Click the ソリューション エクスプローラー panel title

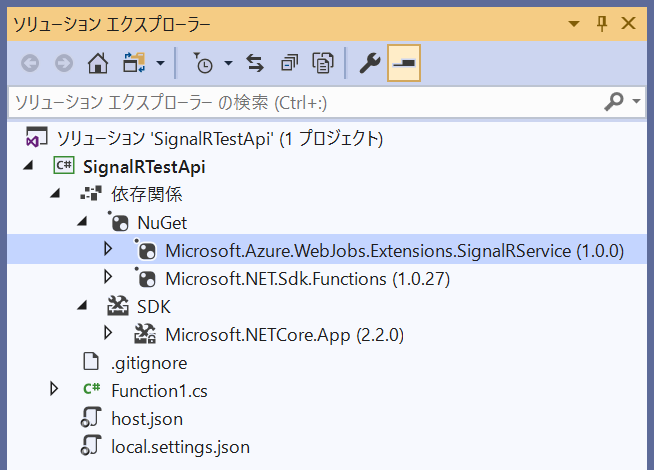(112, 24)
